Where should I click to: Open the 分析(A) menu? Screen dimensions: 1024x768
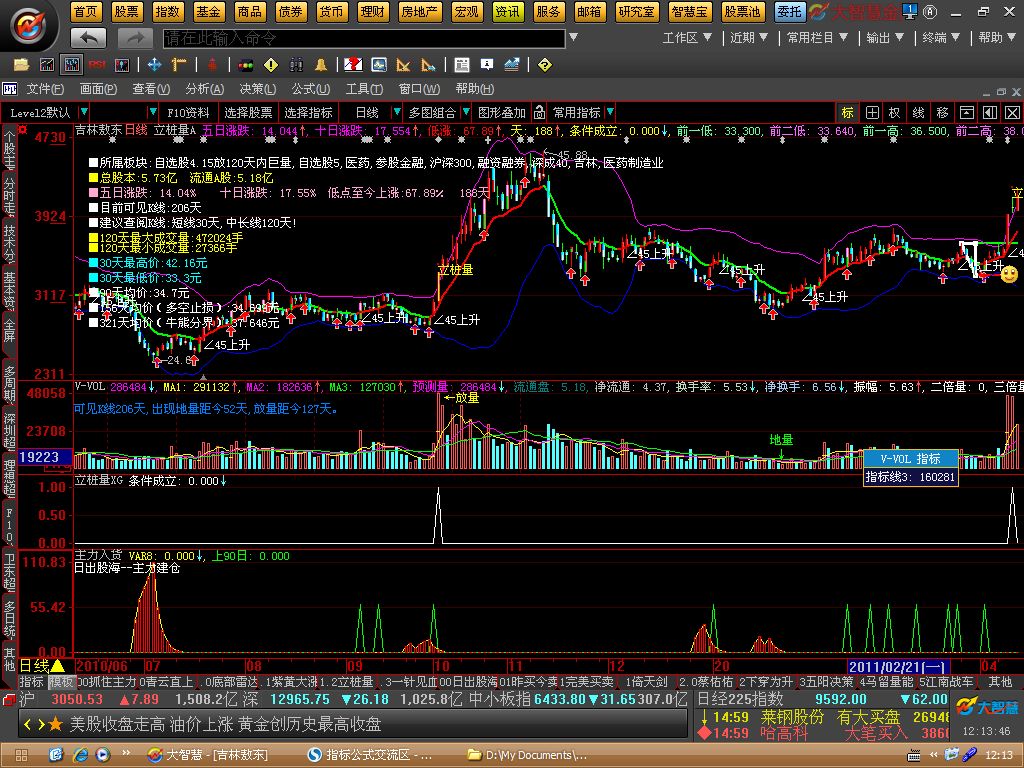pyautogui.click(x=204, y=89)
